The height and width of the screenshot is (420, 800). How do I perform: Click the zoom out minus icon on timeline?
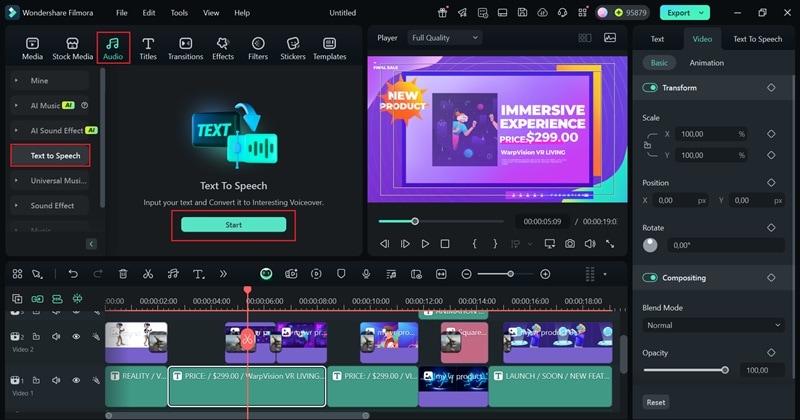coord(466,274)
